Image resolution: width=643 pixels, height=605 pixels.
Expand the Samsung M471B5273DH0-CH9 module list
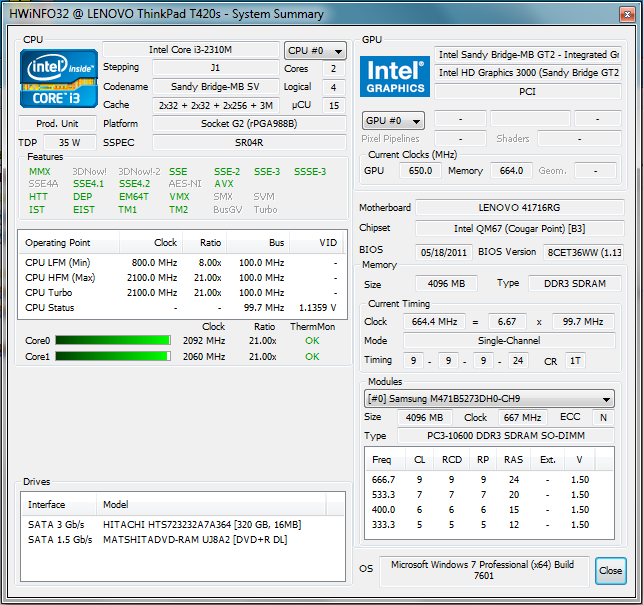(x=489, y=399)
